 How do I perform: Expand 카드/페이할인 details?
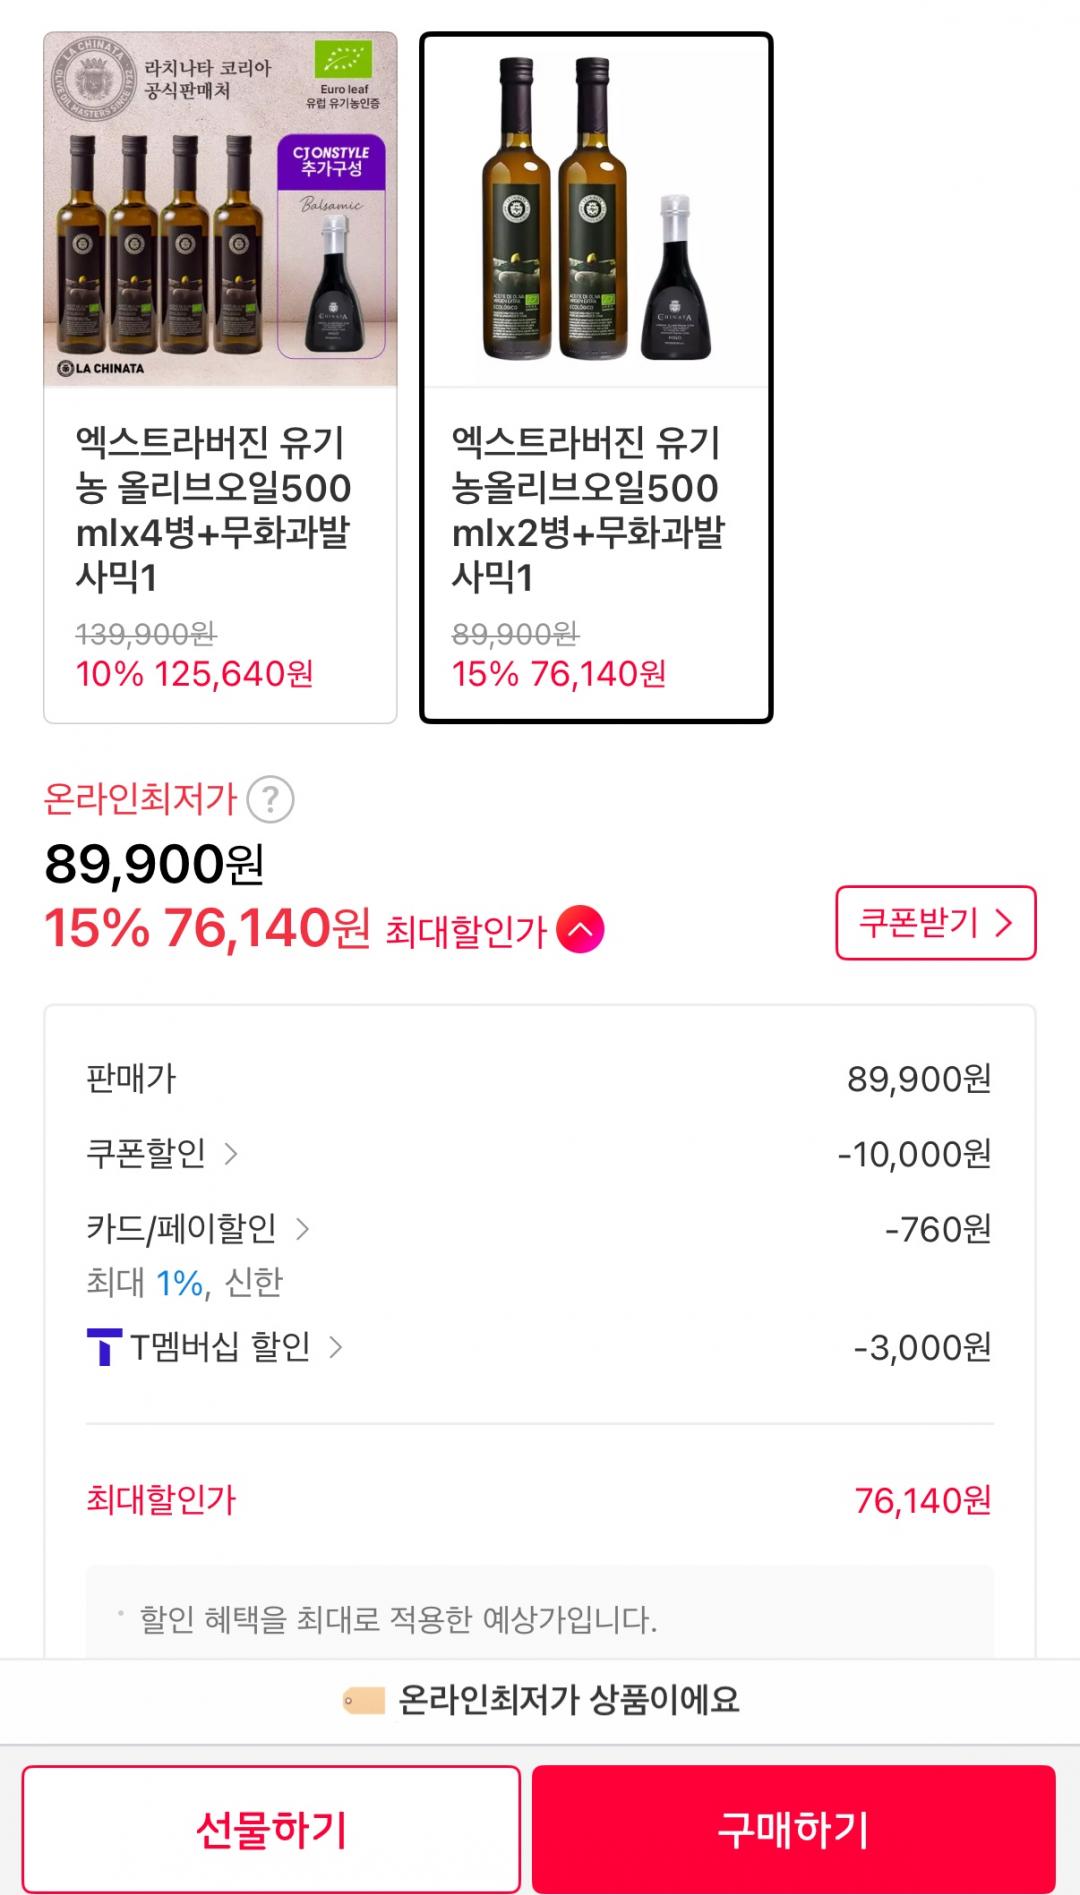(x=302, y=1229)
